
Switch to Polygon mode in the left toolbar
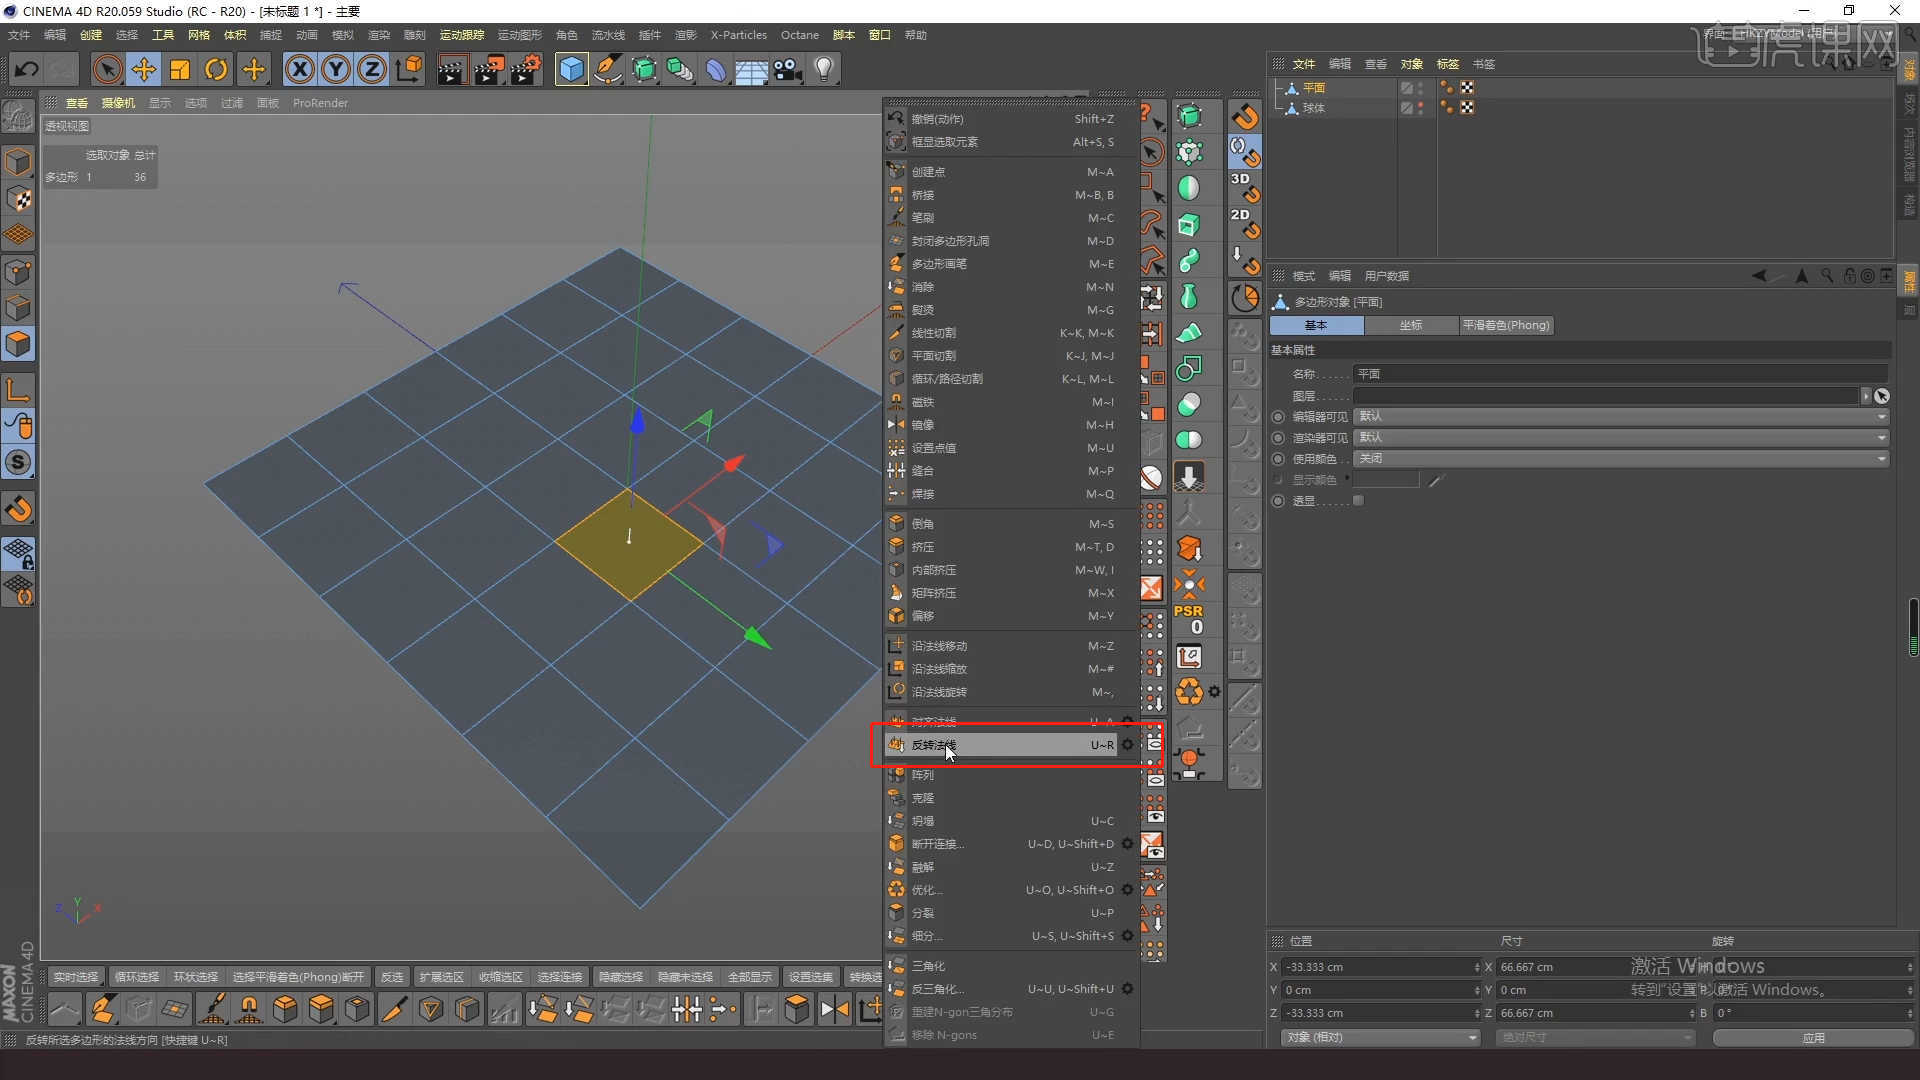point(18,344)
